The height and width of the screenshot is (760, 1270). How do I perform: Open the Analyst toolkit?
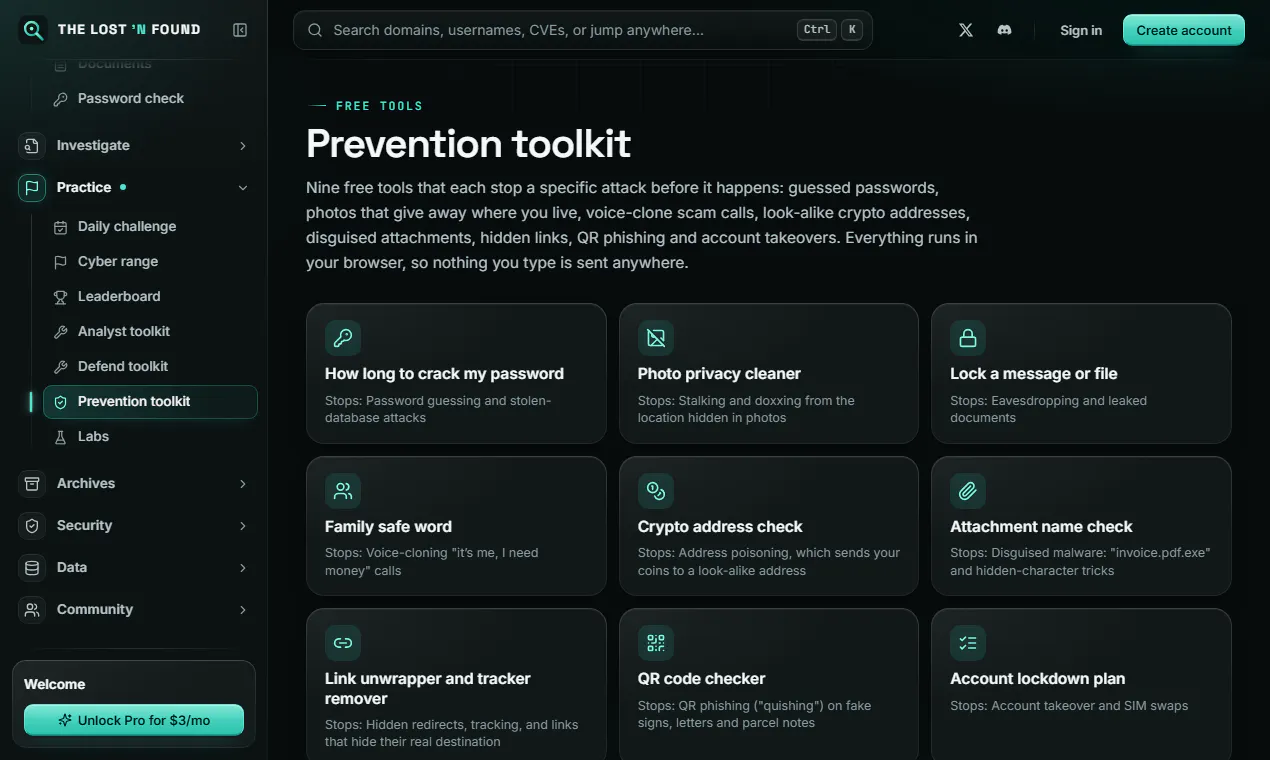tap(150, 332)
